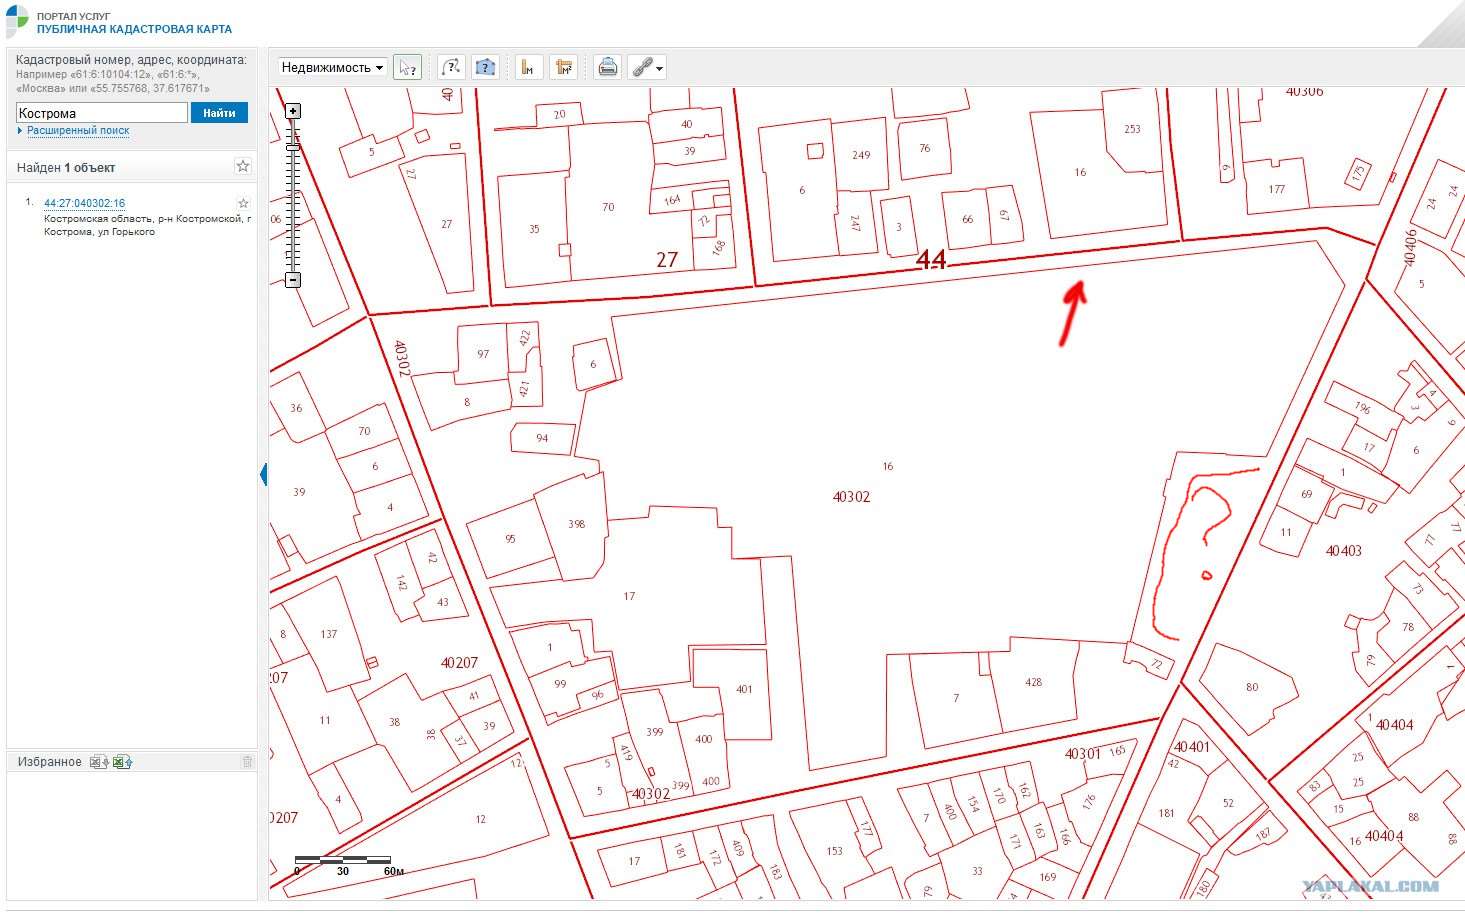Select the identify-by-click cursor tool
This screenshot has width=1465, height=916.
(x=407, y=67)
